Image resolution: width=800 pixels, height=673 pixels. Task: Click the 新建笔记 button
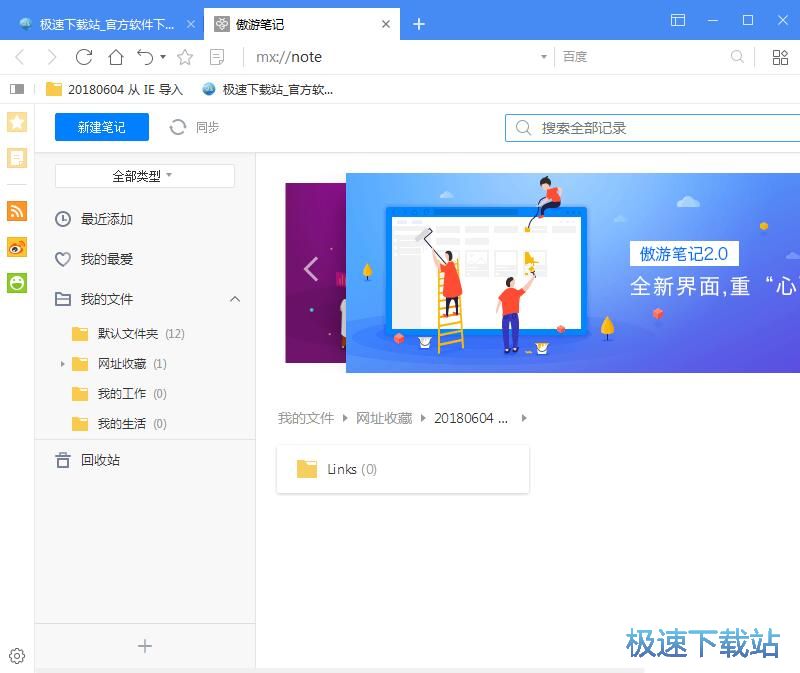click(x=102, y=127)
